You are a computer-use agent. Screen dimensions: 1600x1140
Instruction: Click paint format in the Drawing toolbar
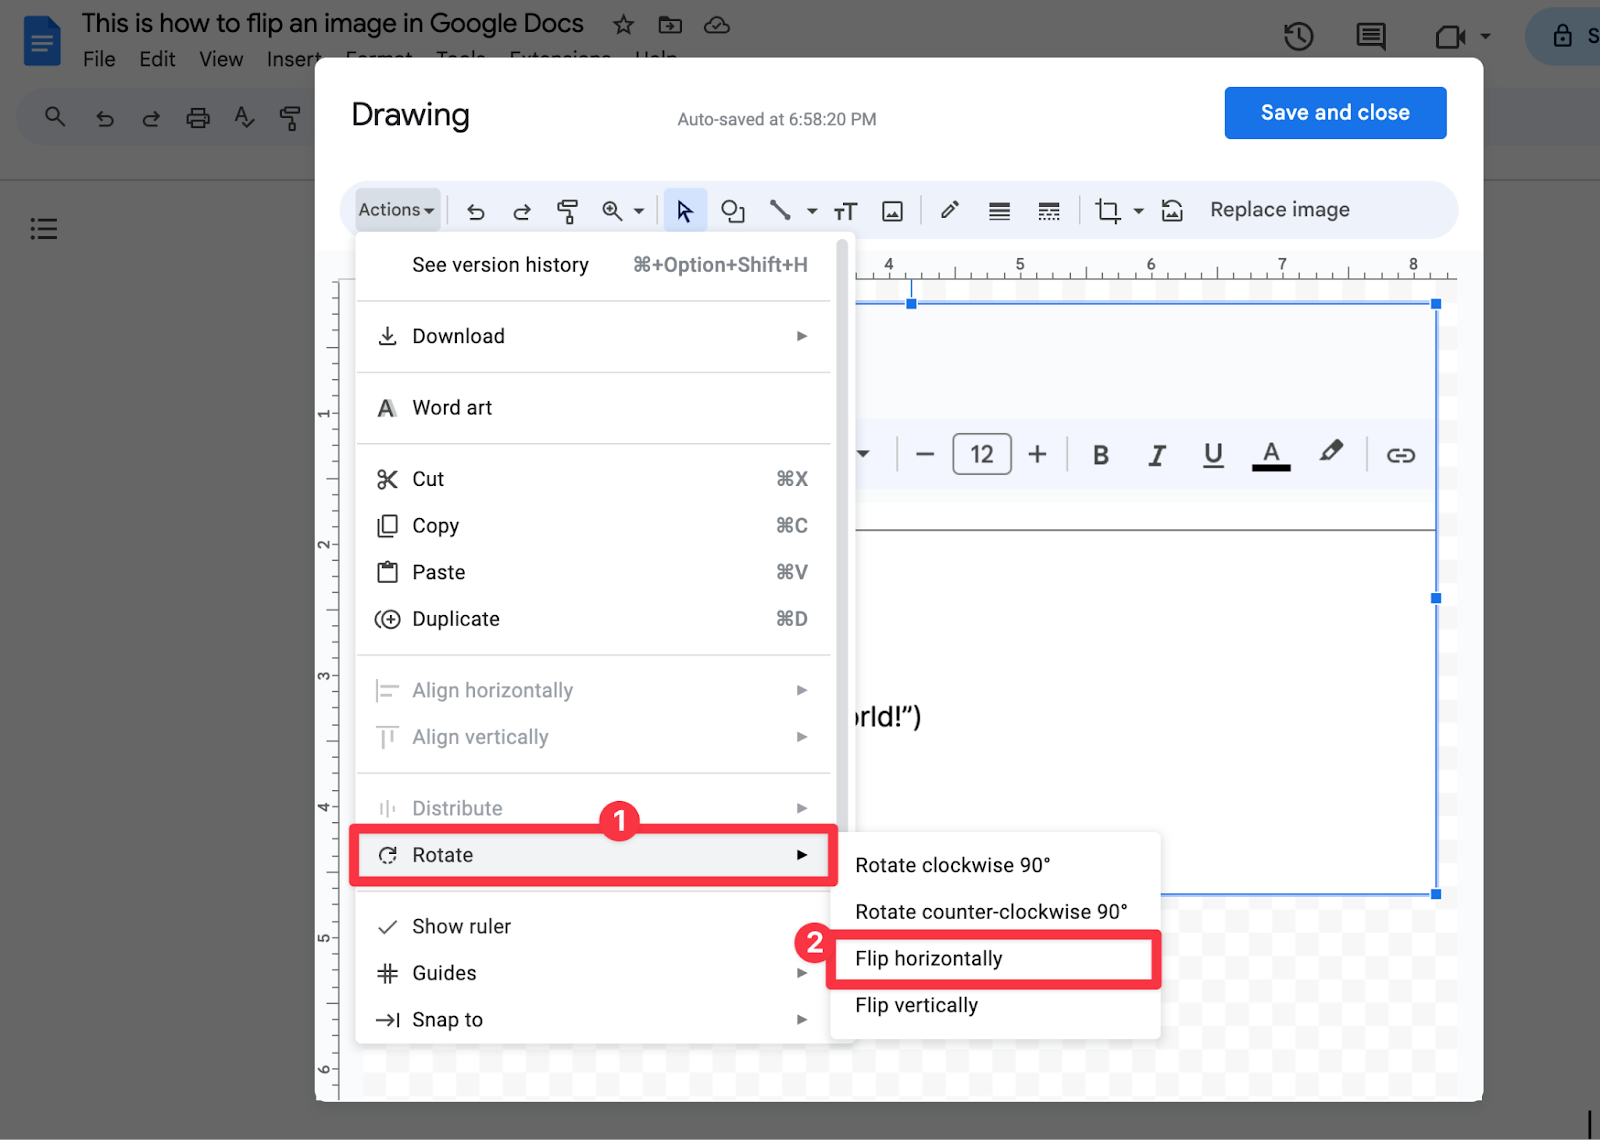[x=568, y=211]
